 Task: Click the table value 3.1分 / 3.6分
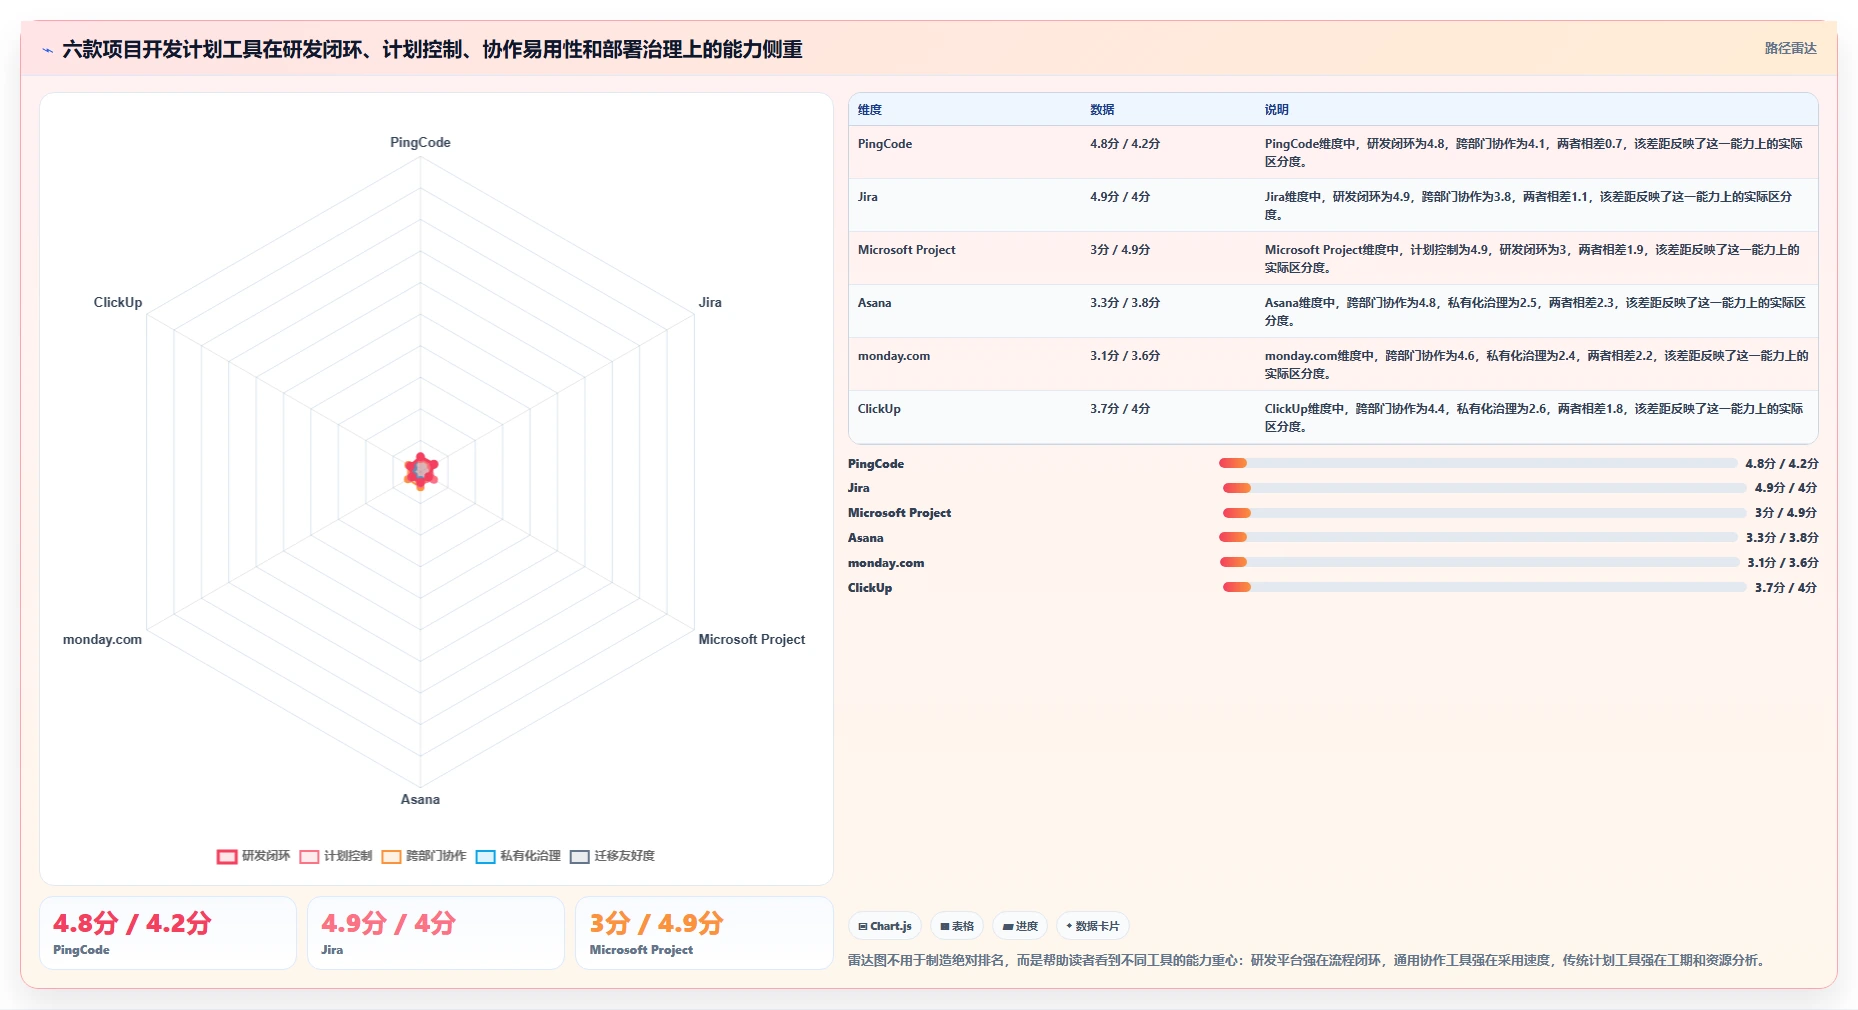point(1125,356)
